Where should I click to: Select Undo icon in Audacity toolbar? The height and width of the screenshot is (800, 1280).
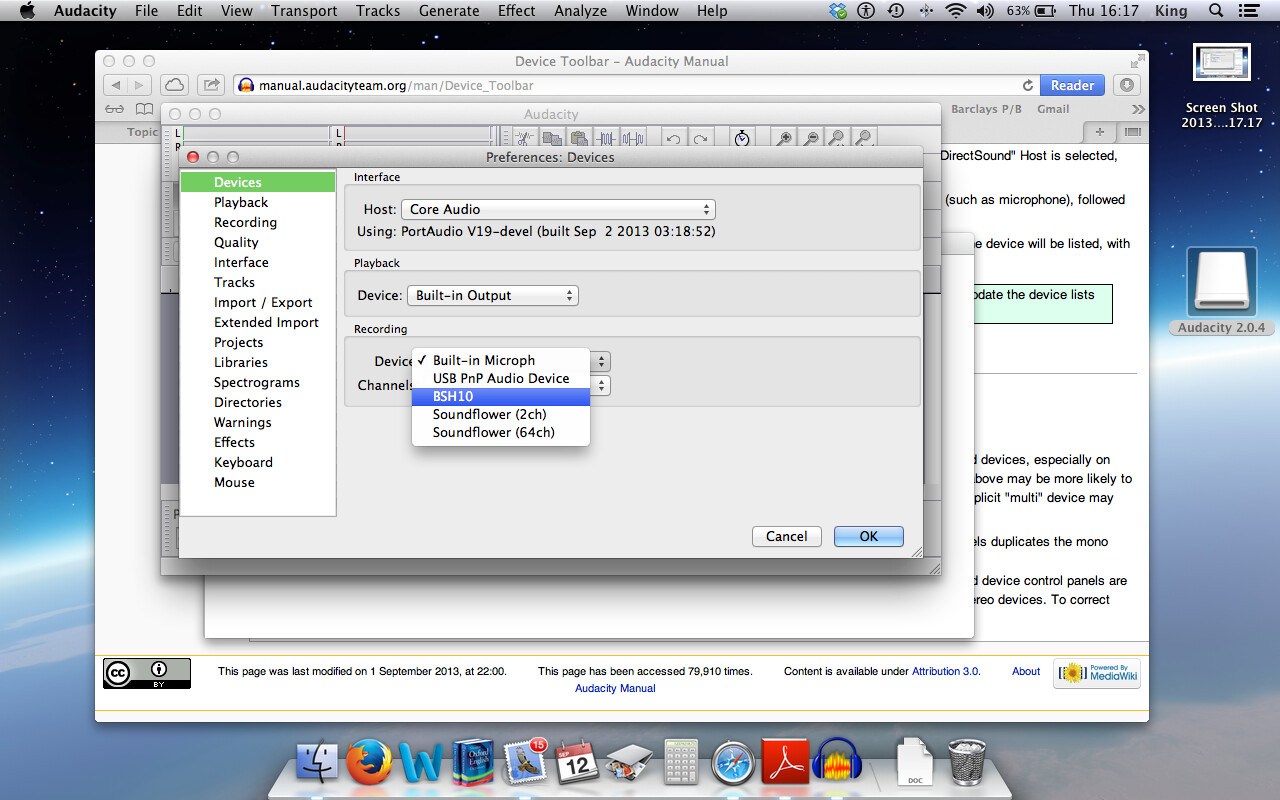(x=674, y=139)
